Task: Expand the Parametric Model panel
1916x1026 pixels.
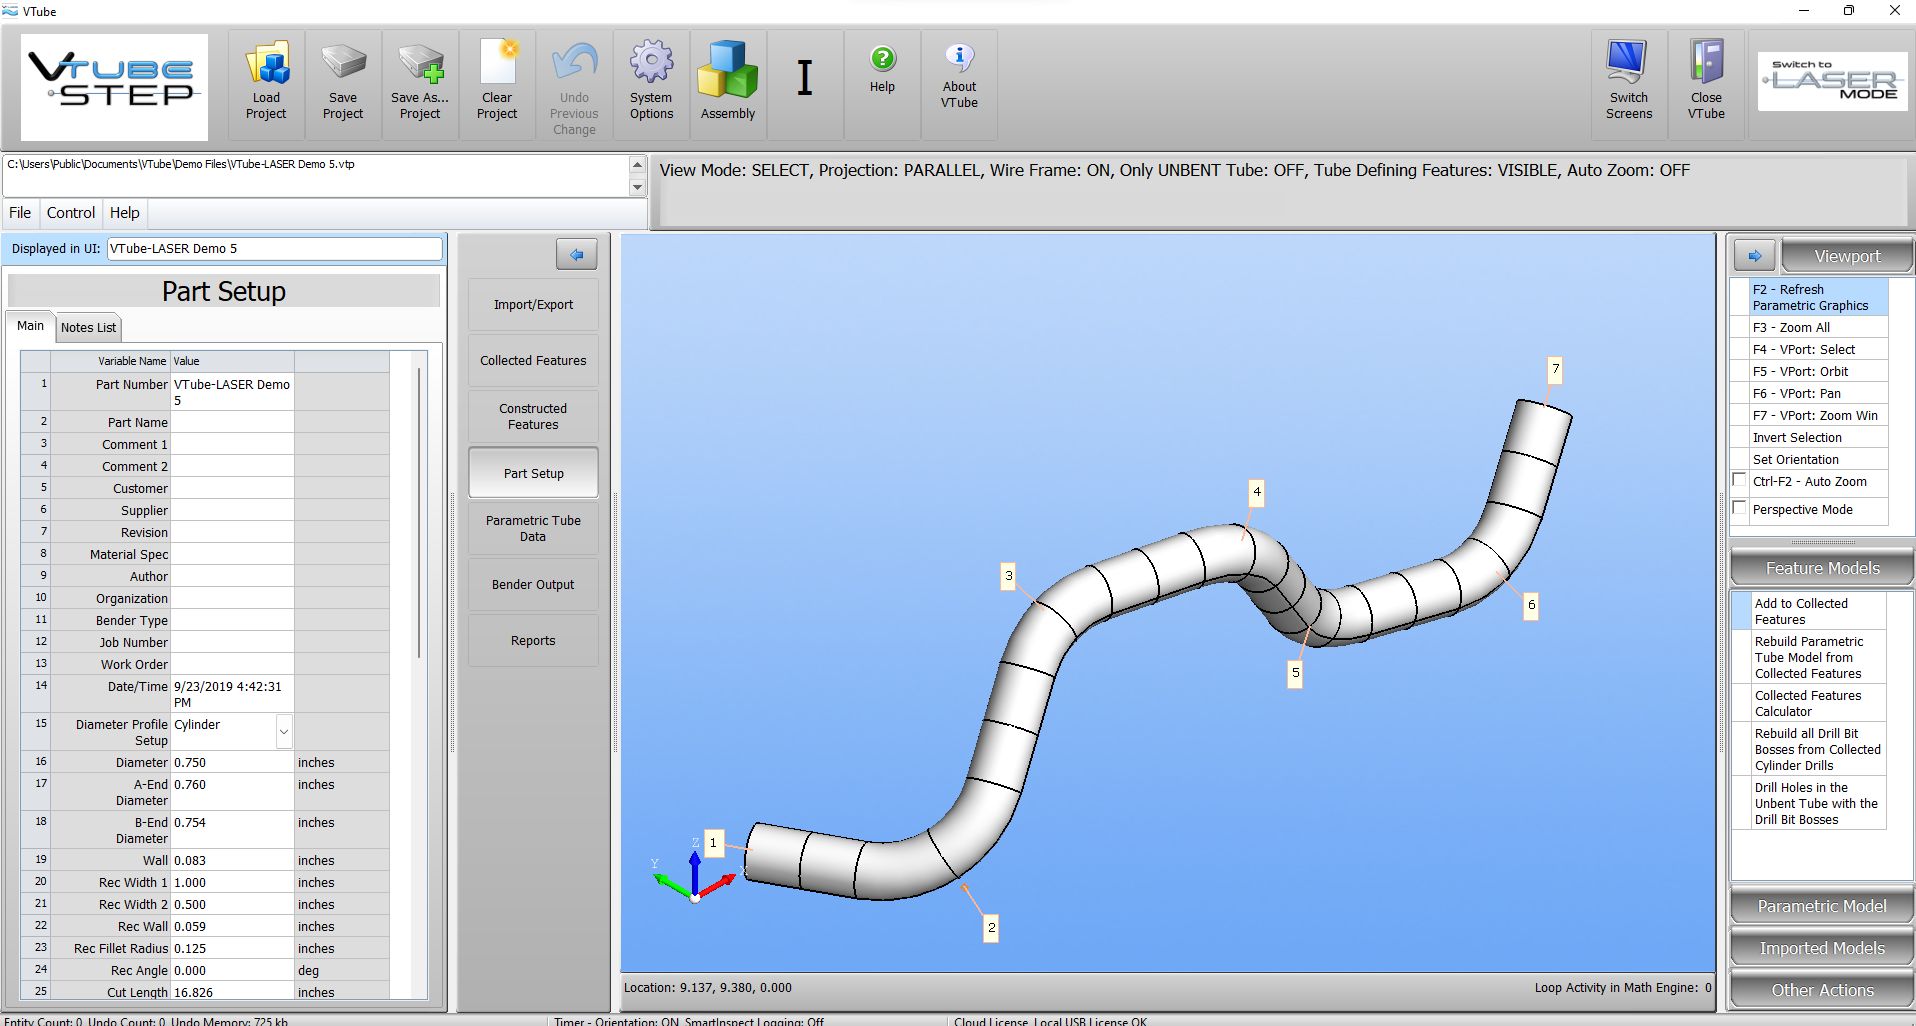Action: (x=1821, y=906)
